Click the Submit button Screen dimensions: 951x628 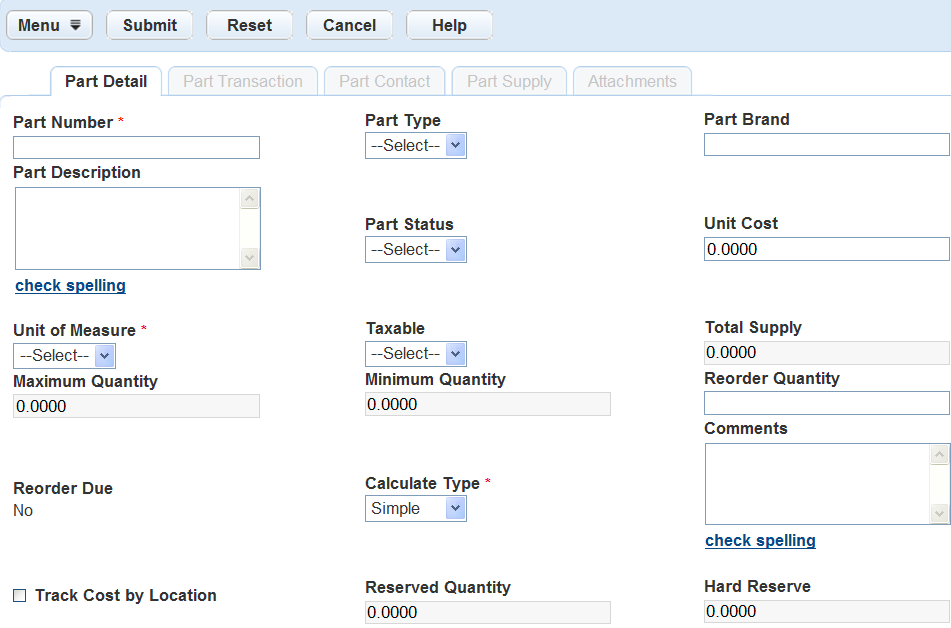click(149, 26)
